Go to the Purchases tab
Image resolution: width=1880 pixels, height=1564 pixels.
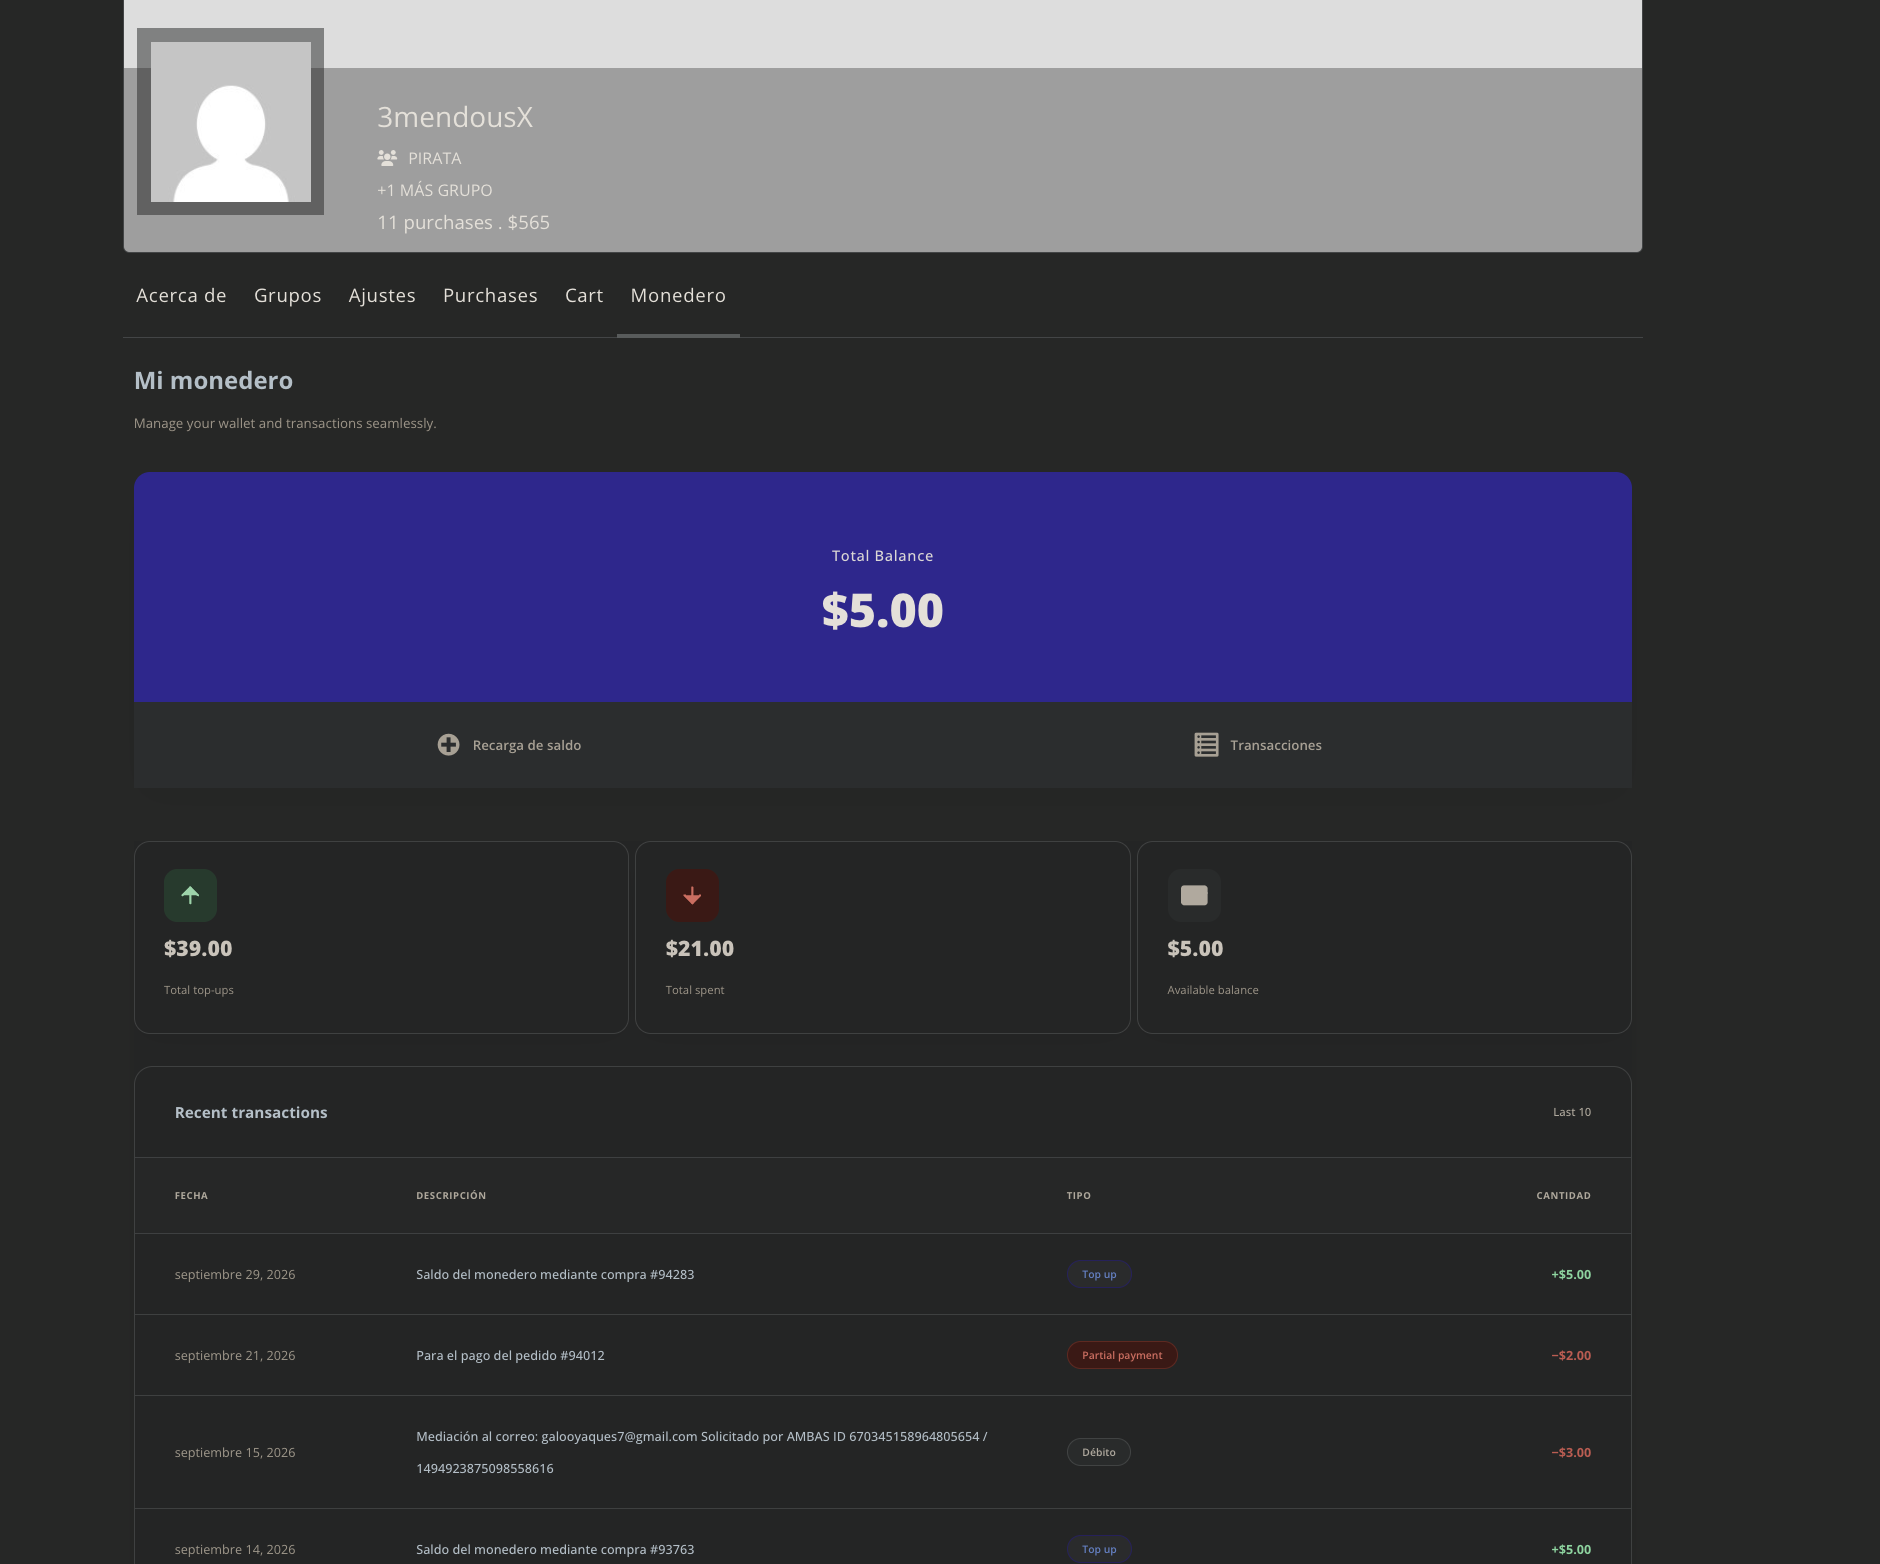[x=490, y=295]
